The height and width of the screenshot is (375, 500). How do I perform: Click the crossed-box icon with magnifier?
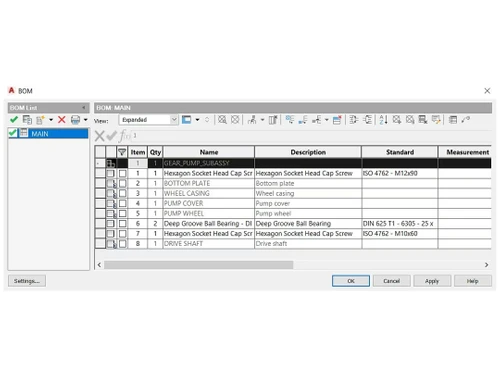[x=222, y=120]
